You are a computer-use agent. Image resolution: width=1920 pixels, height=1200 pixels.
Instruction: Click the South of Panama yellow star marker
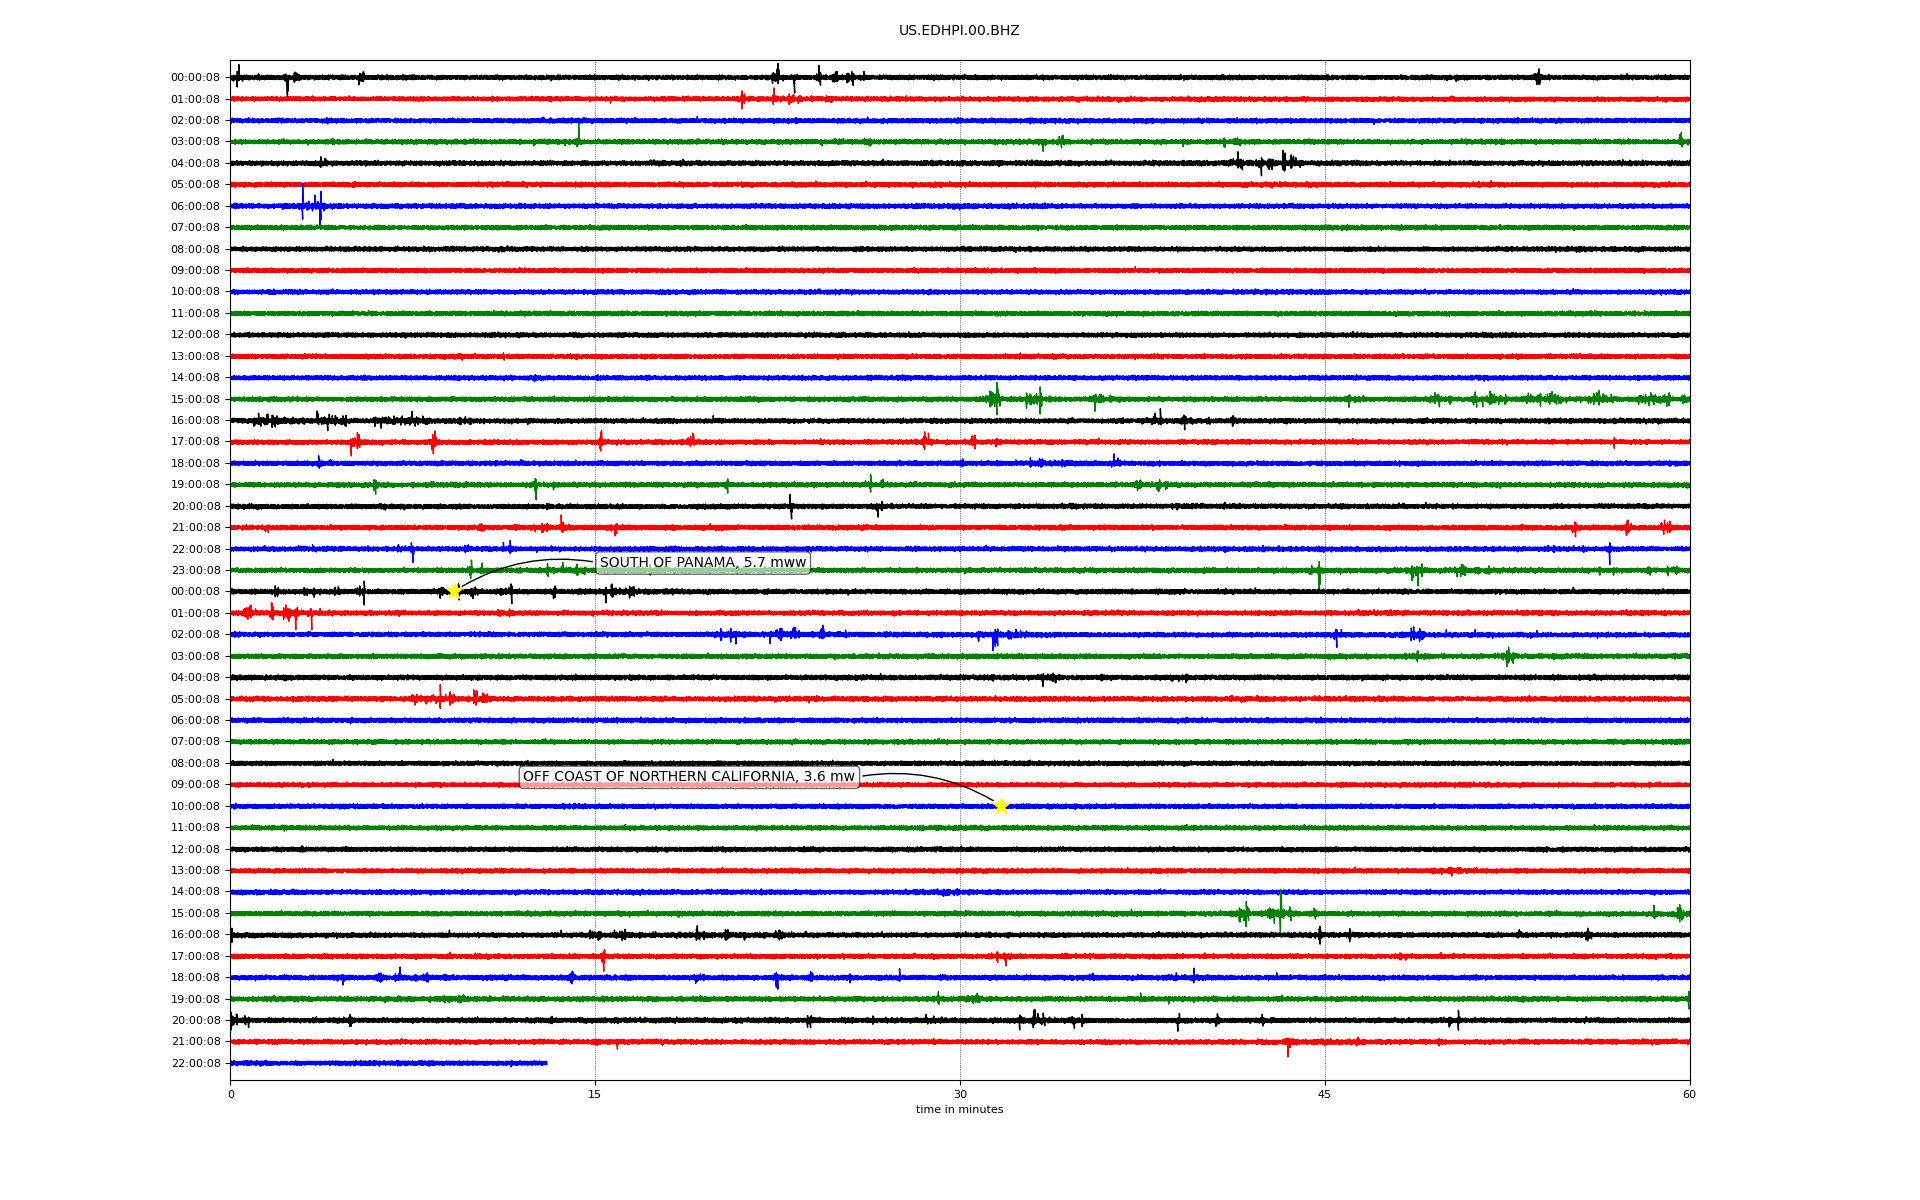click(454, 591)
